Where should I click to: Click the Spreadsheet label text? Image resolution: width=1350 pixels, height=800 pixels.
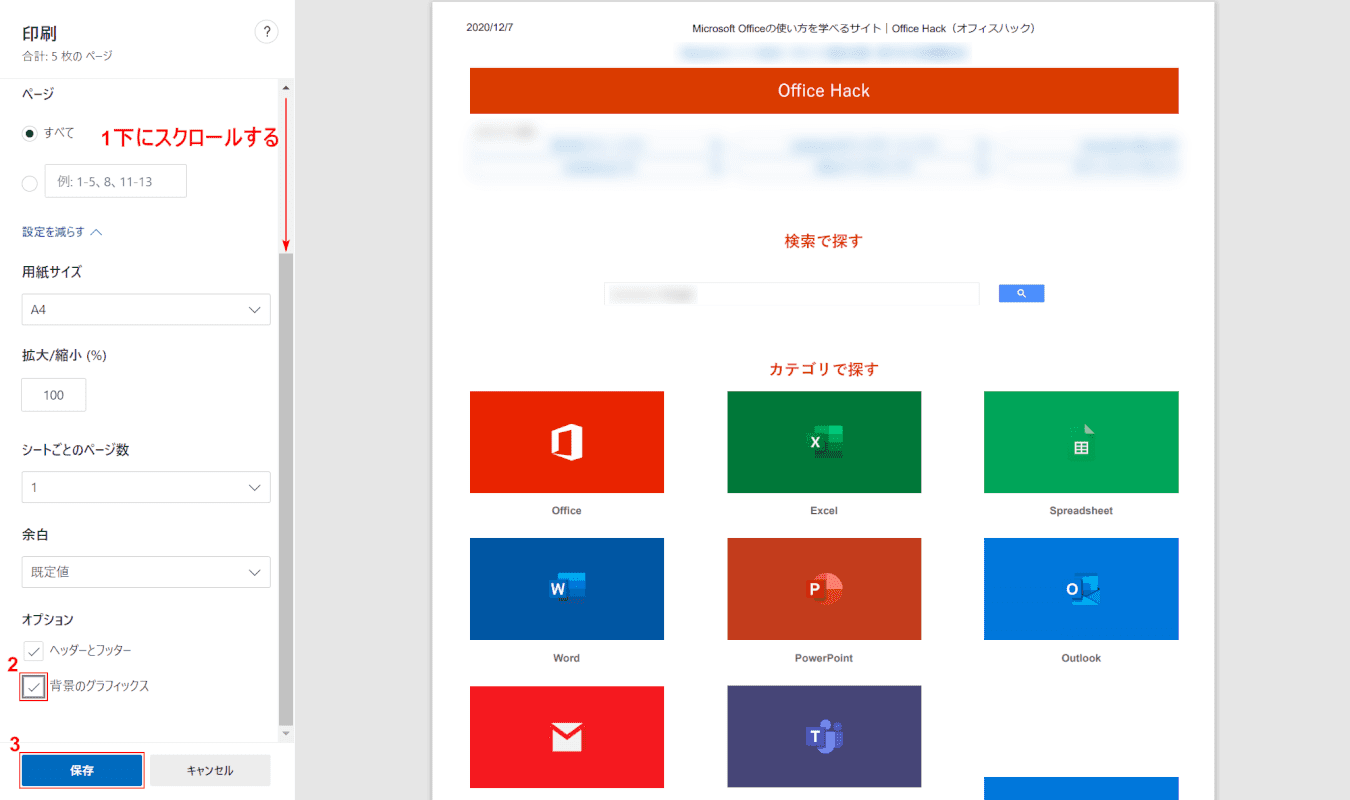point(1081,511)
